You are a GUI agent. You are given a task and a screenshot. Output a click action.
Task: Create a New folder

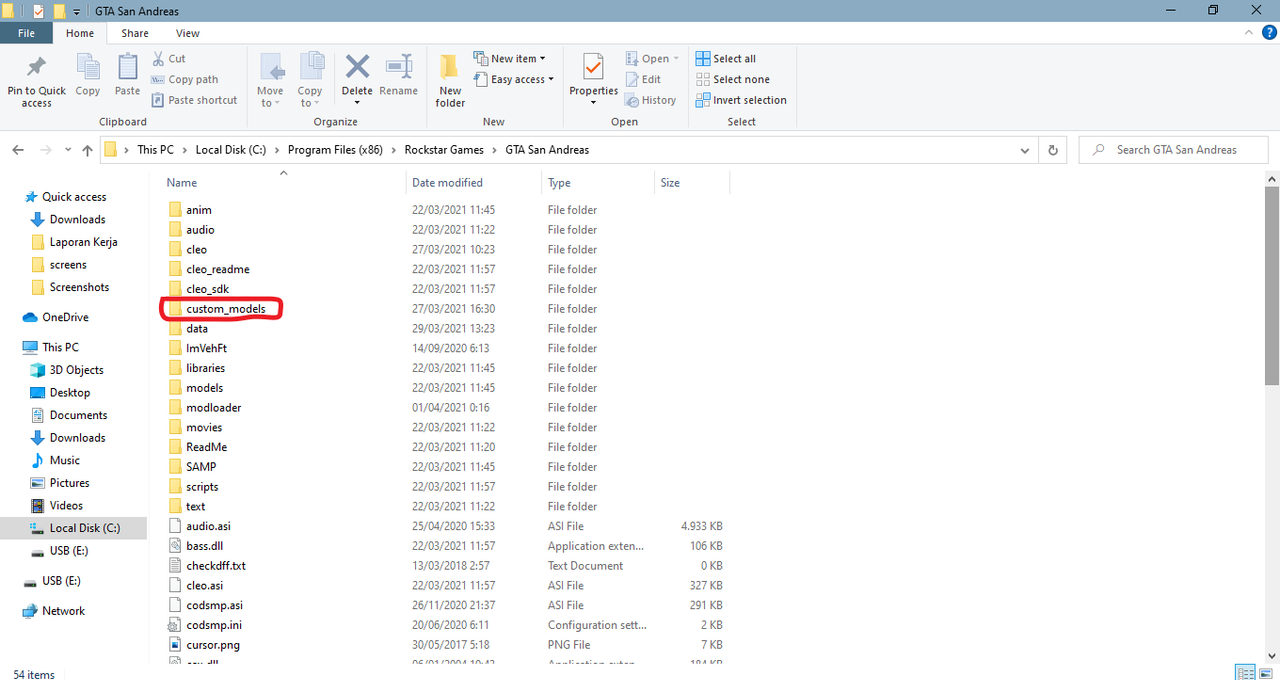coord(450,80)
